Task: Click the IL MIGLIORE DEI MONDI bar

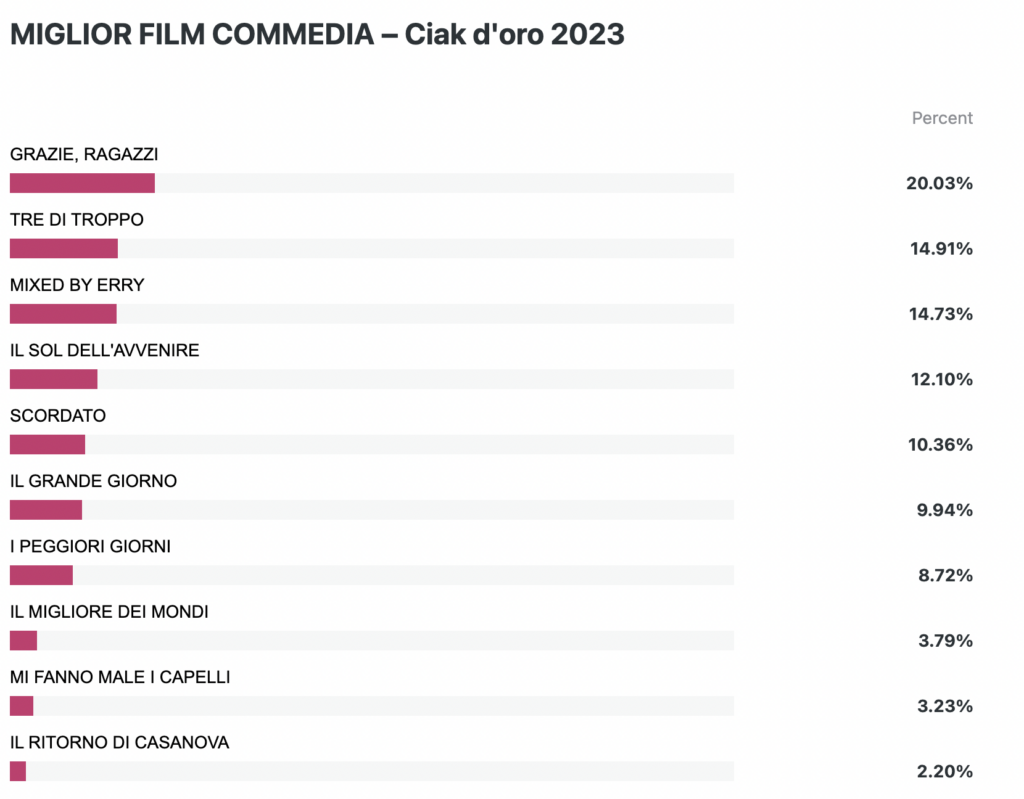Action: pos(372,640)
